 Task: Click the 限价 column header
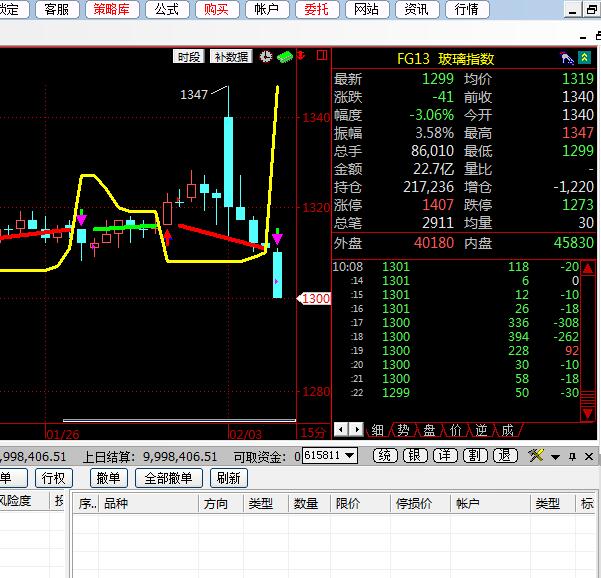coord(360,503)
